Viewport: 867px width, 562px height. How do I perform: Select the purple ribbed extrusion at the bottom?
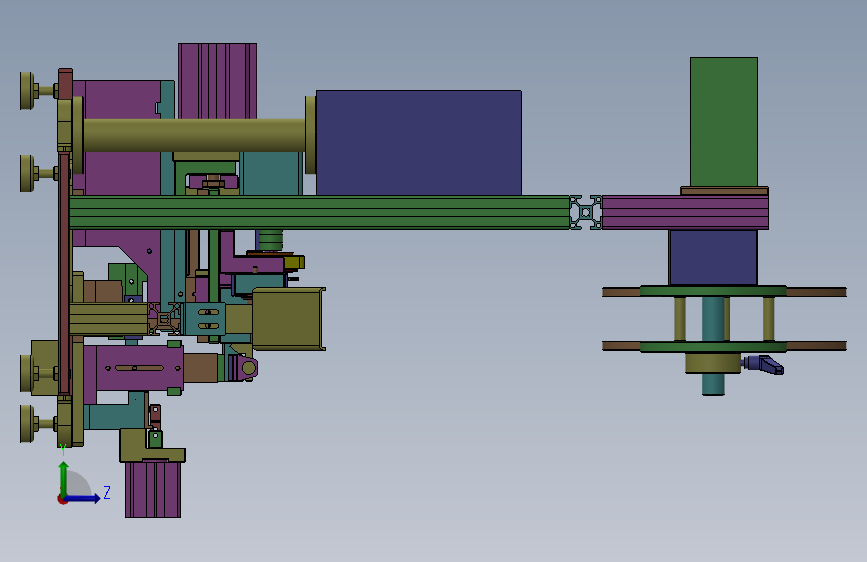coord(153,490)
